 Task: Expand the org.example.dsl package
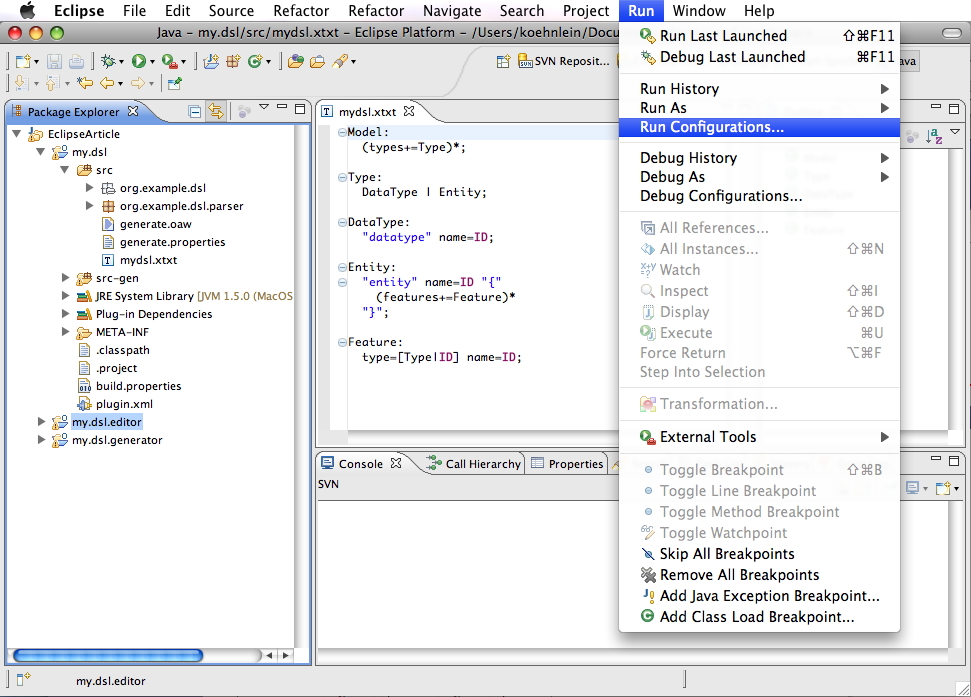[x=89, y=188]
